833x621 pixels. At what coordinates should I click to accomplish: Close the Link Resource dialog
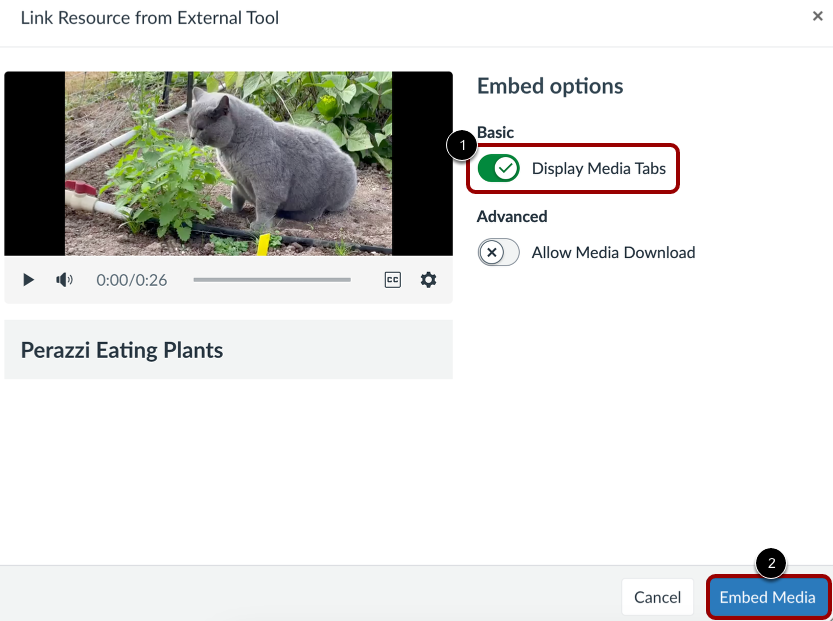pyautogui.click(x=817, y=16)
